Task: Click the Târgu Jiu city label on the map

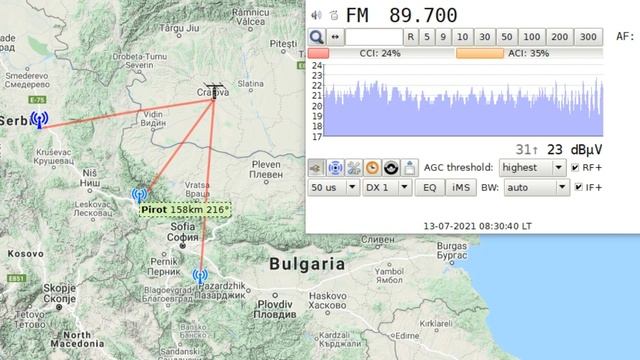Action: point(179,28)
